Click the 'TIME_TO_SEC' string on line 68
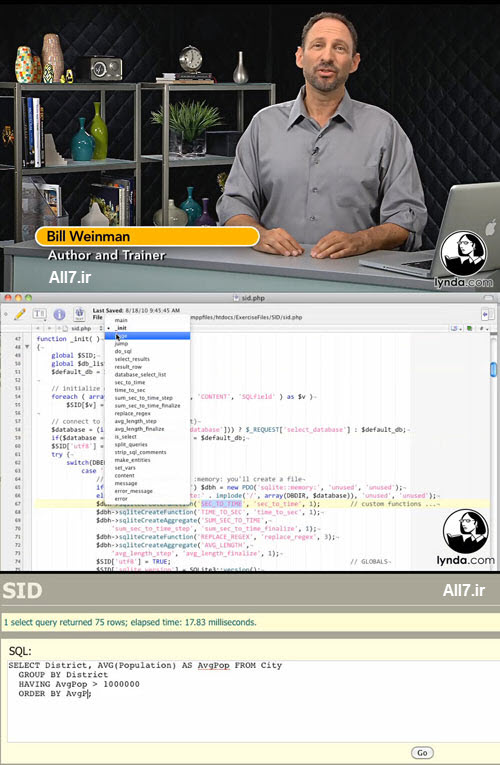Viewport: 500px width, 765px height. coord(221,512)
